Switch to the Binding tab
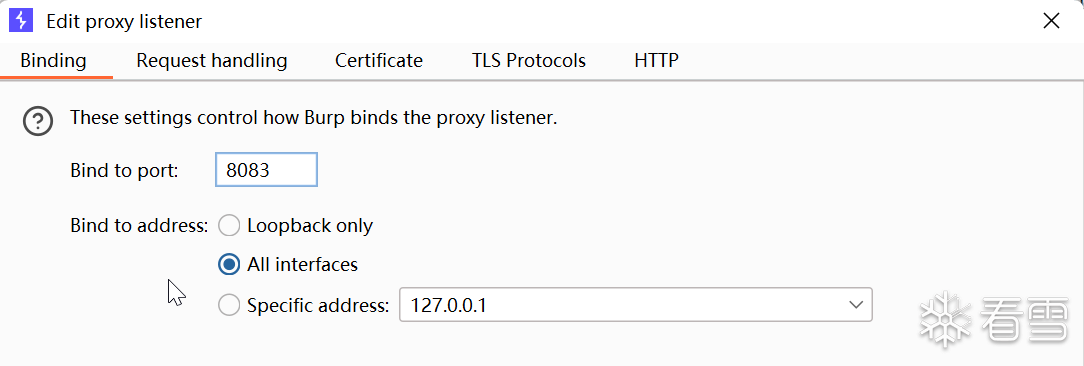This screenshot has width=1084, height=366. pyautogui.click(x=53, y=61)
